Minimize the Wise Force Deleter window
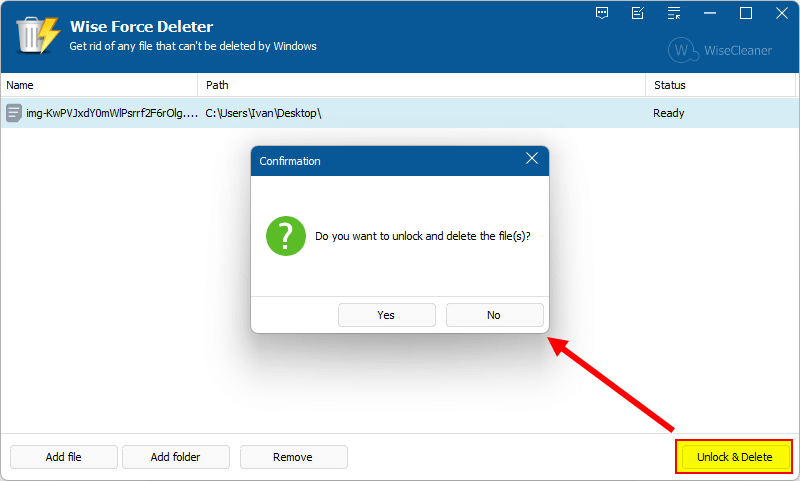Screen dimensions: 800x481 coord(710,13)
